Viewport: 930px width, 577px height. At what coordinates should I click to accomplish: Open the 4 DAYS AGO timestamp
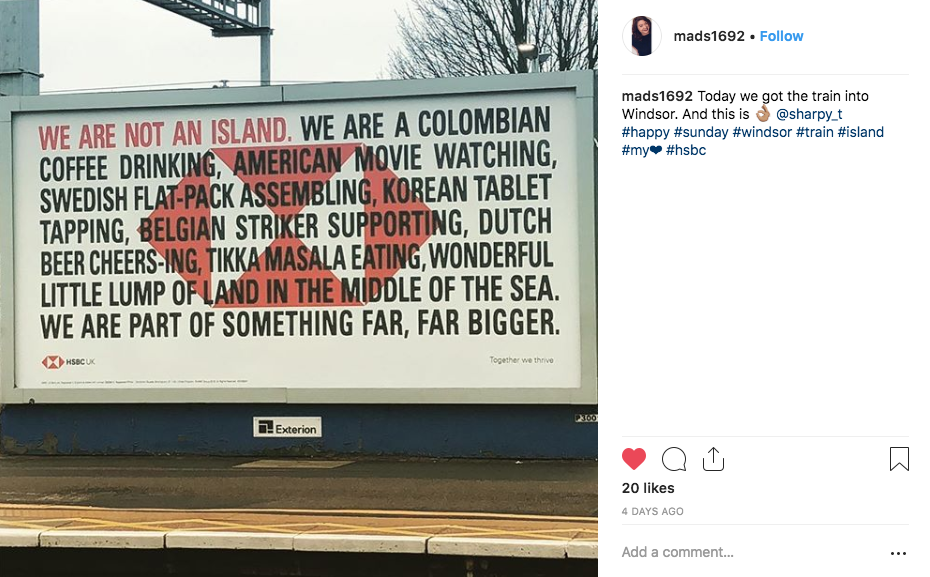(x=652, y=511)
